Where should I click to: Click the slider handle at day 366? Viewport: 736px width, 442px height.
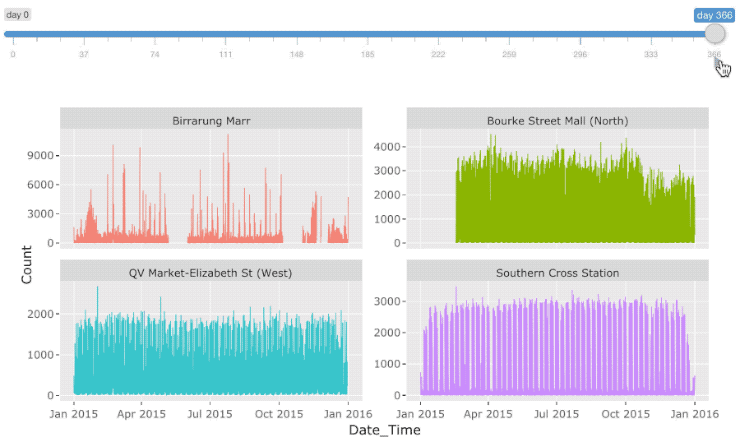714,34
